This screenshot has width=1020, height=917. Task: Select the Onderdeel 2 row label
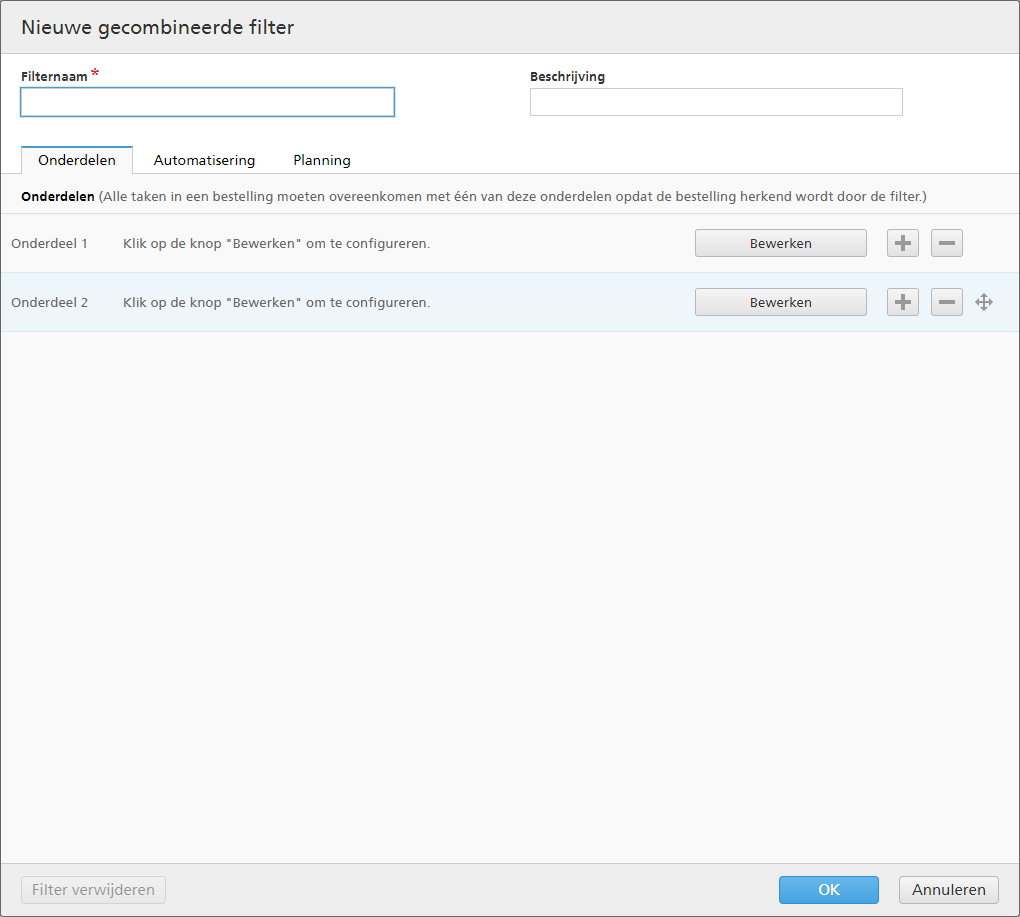(x=49, y=302)
